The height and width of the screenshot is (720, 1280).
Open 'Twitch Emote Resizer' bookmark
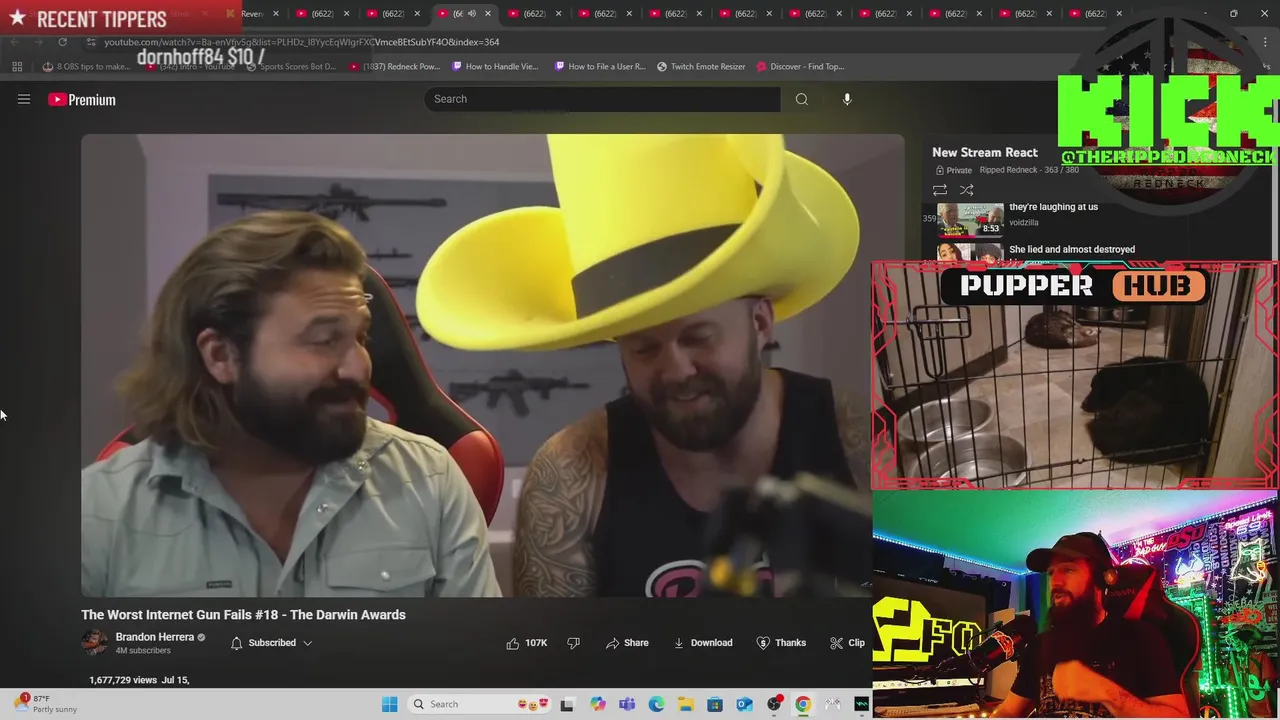coord(701,67)
